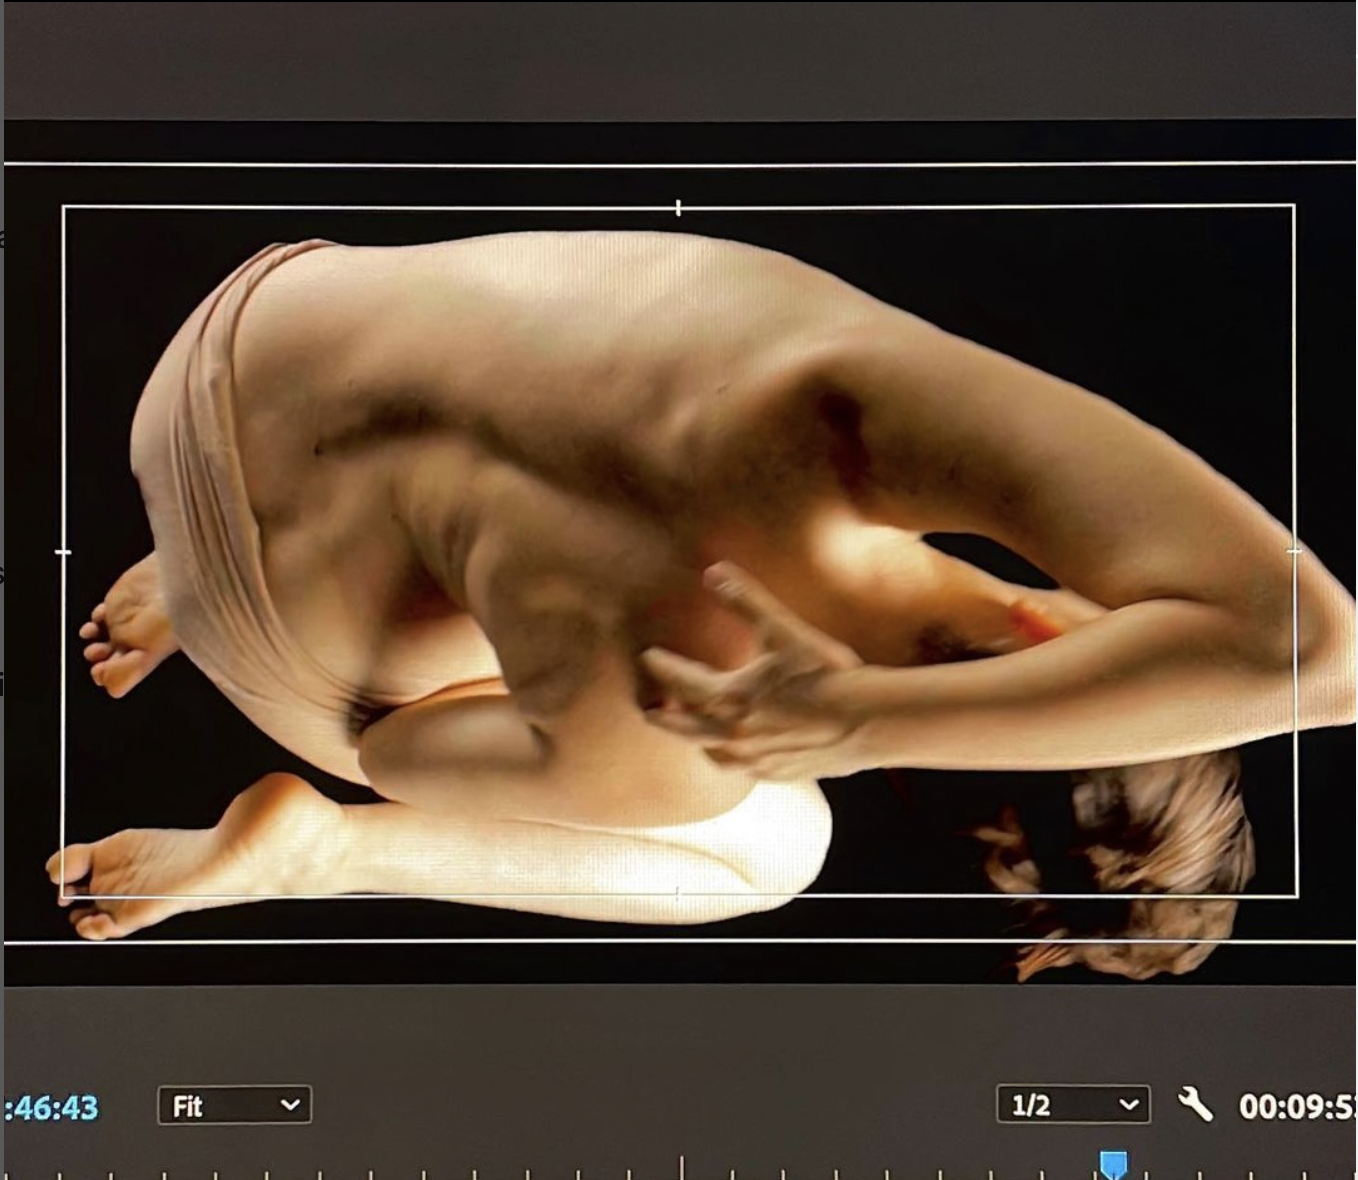Click bottom-left corner of inner safe margin
1358x1180 pixels.
[x=64, y=895]
